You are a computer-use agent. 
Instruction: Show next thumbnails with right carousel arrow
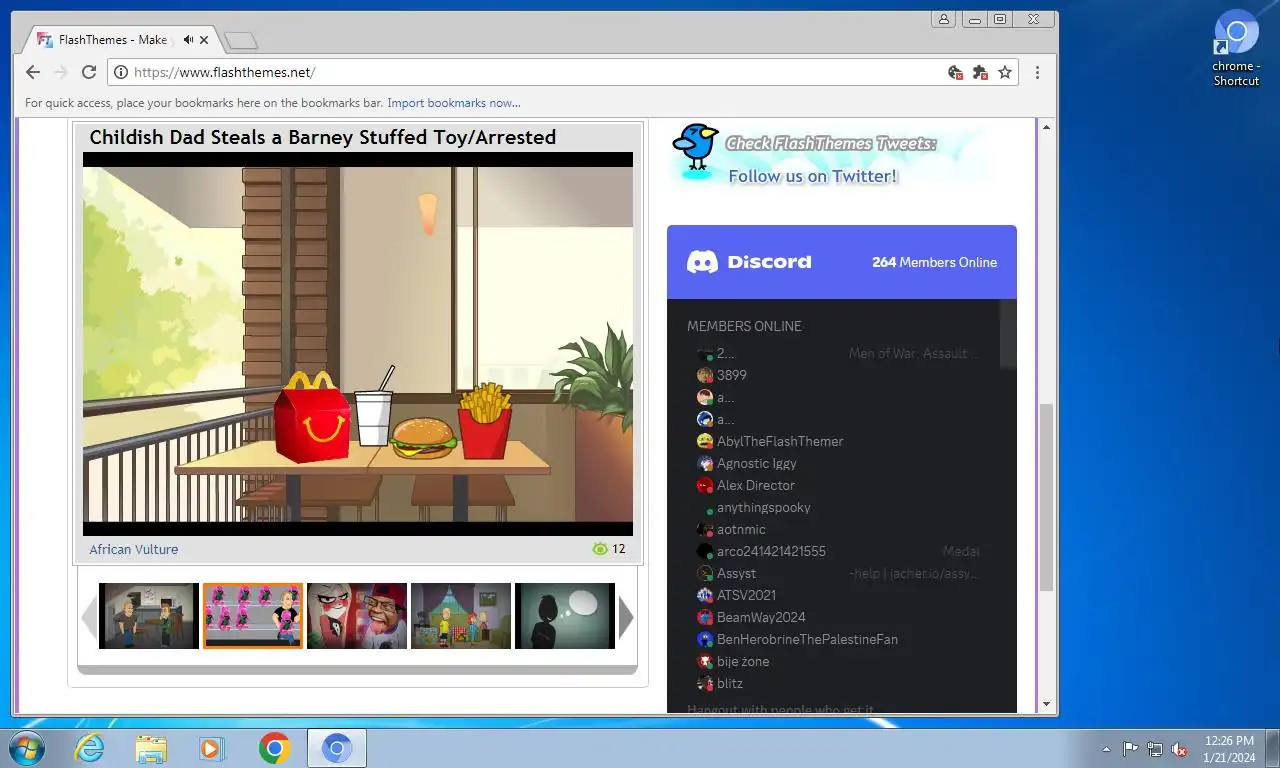[x=626, y=617]
